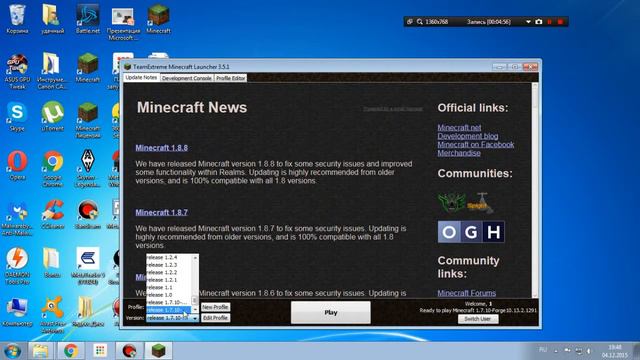Click the Edit Profile button
Screen dimensions: 640x360
(x=216, y=318)
